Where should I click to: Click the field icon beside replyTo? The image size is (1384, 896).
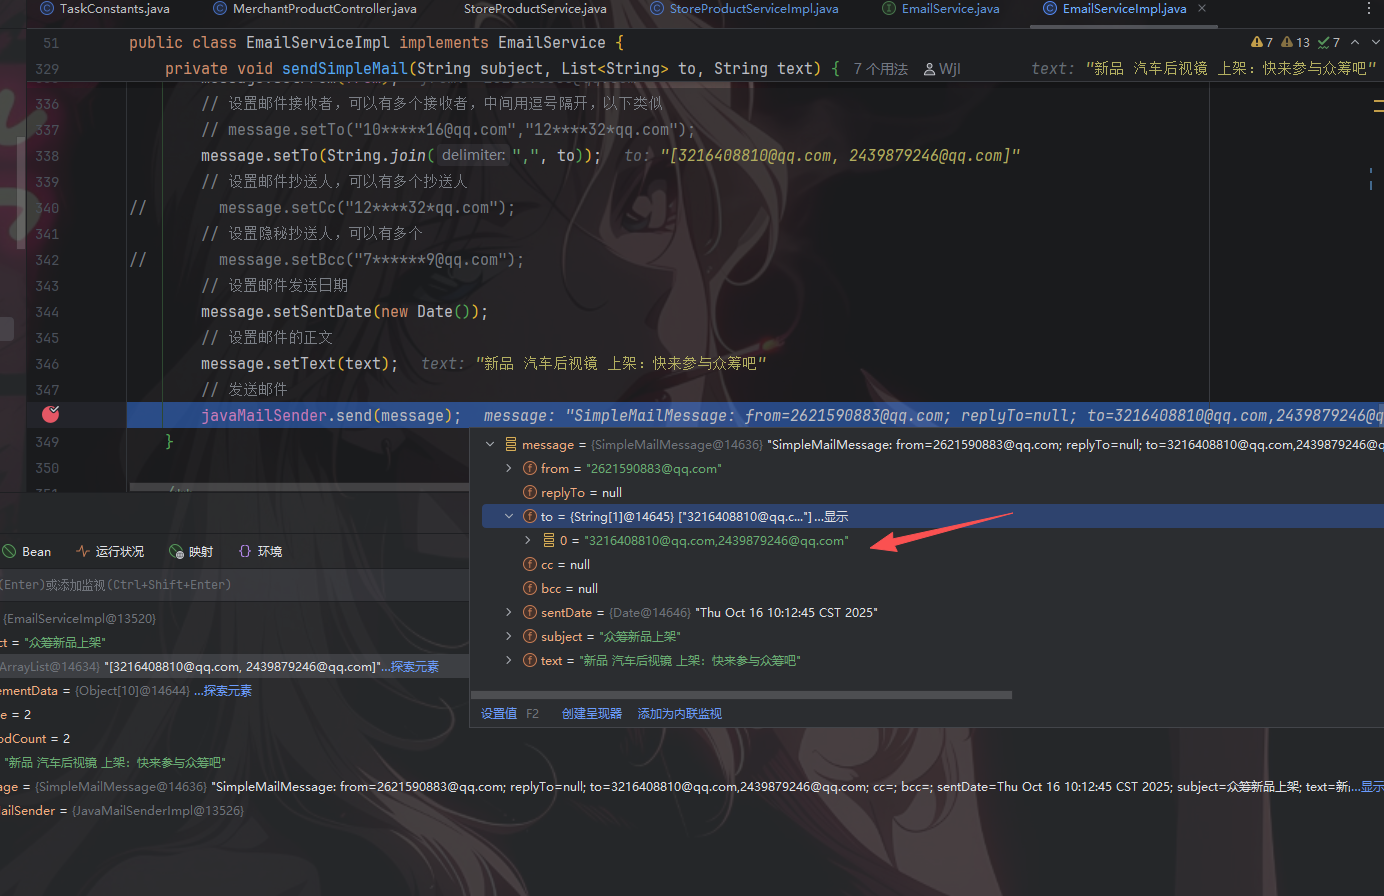(x=530, y=492)
